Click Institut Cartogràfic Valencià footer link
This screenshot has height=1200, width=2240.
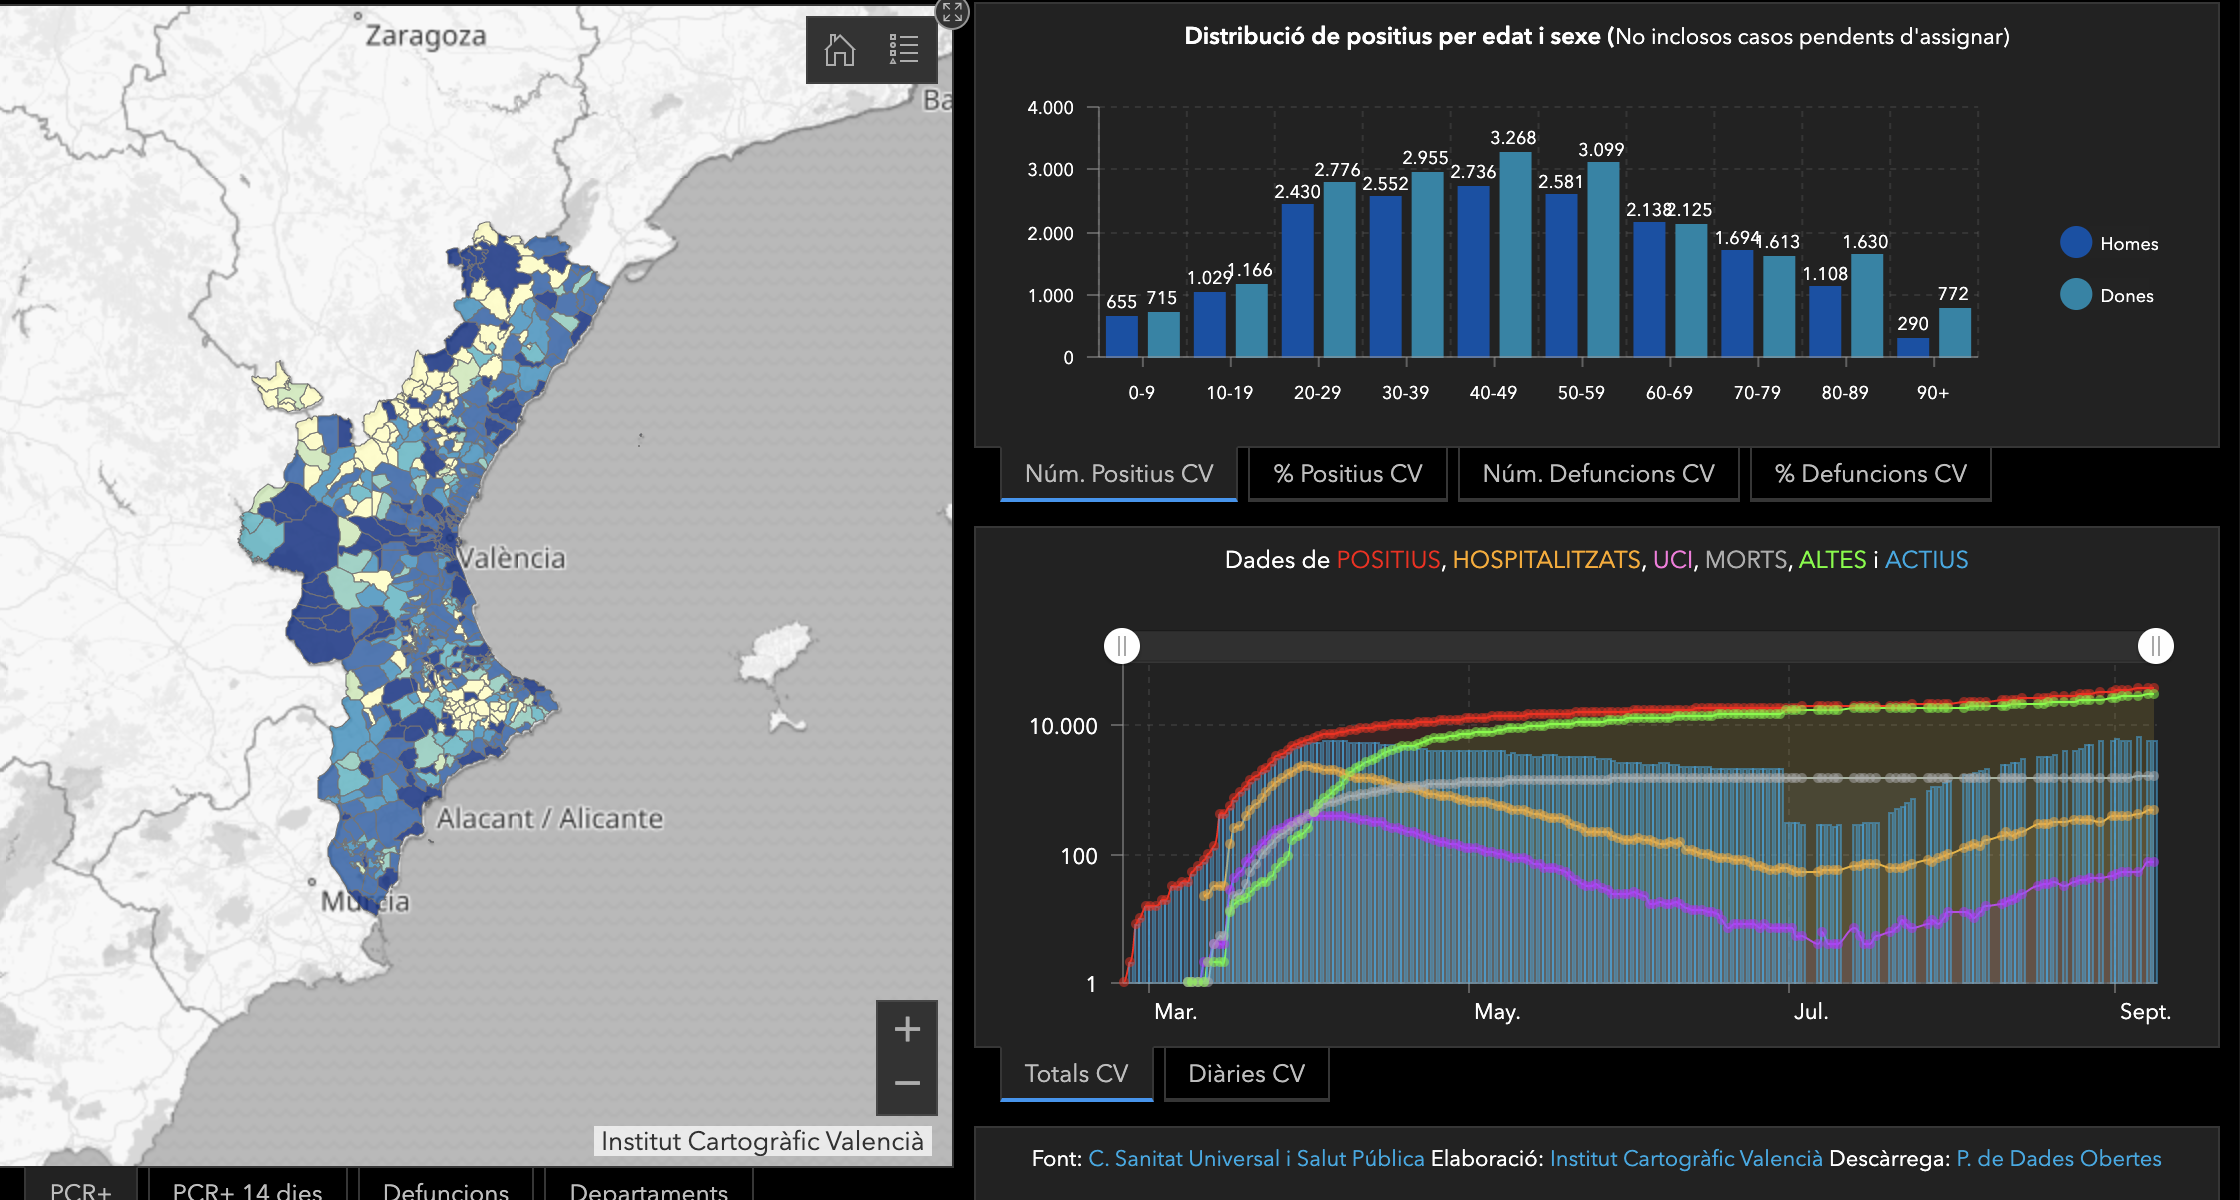coord(1686,1158)
